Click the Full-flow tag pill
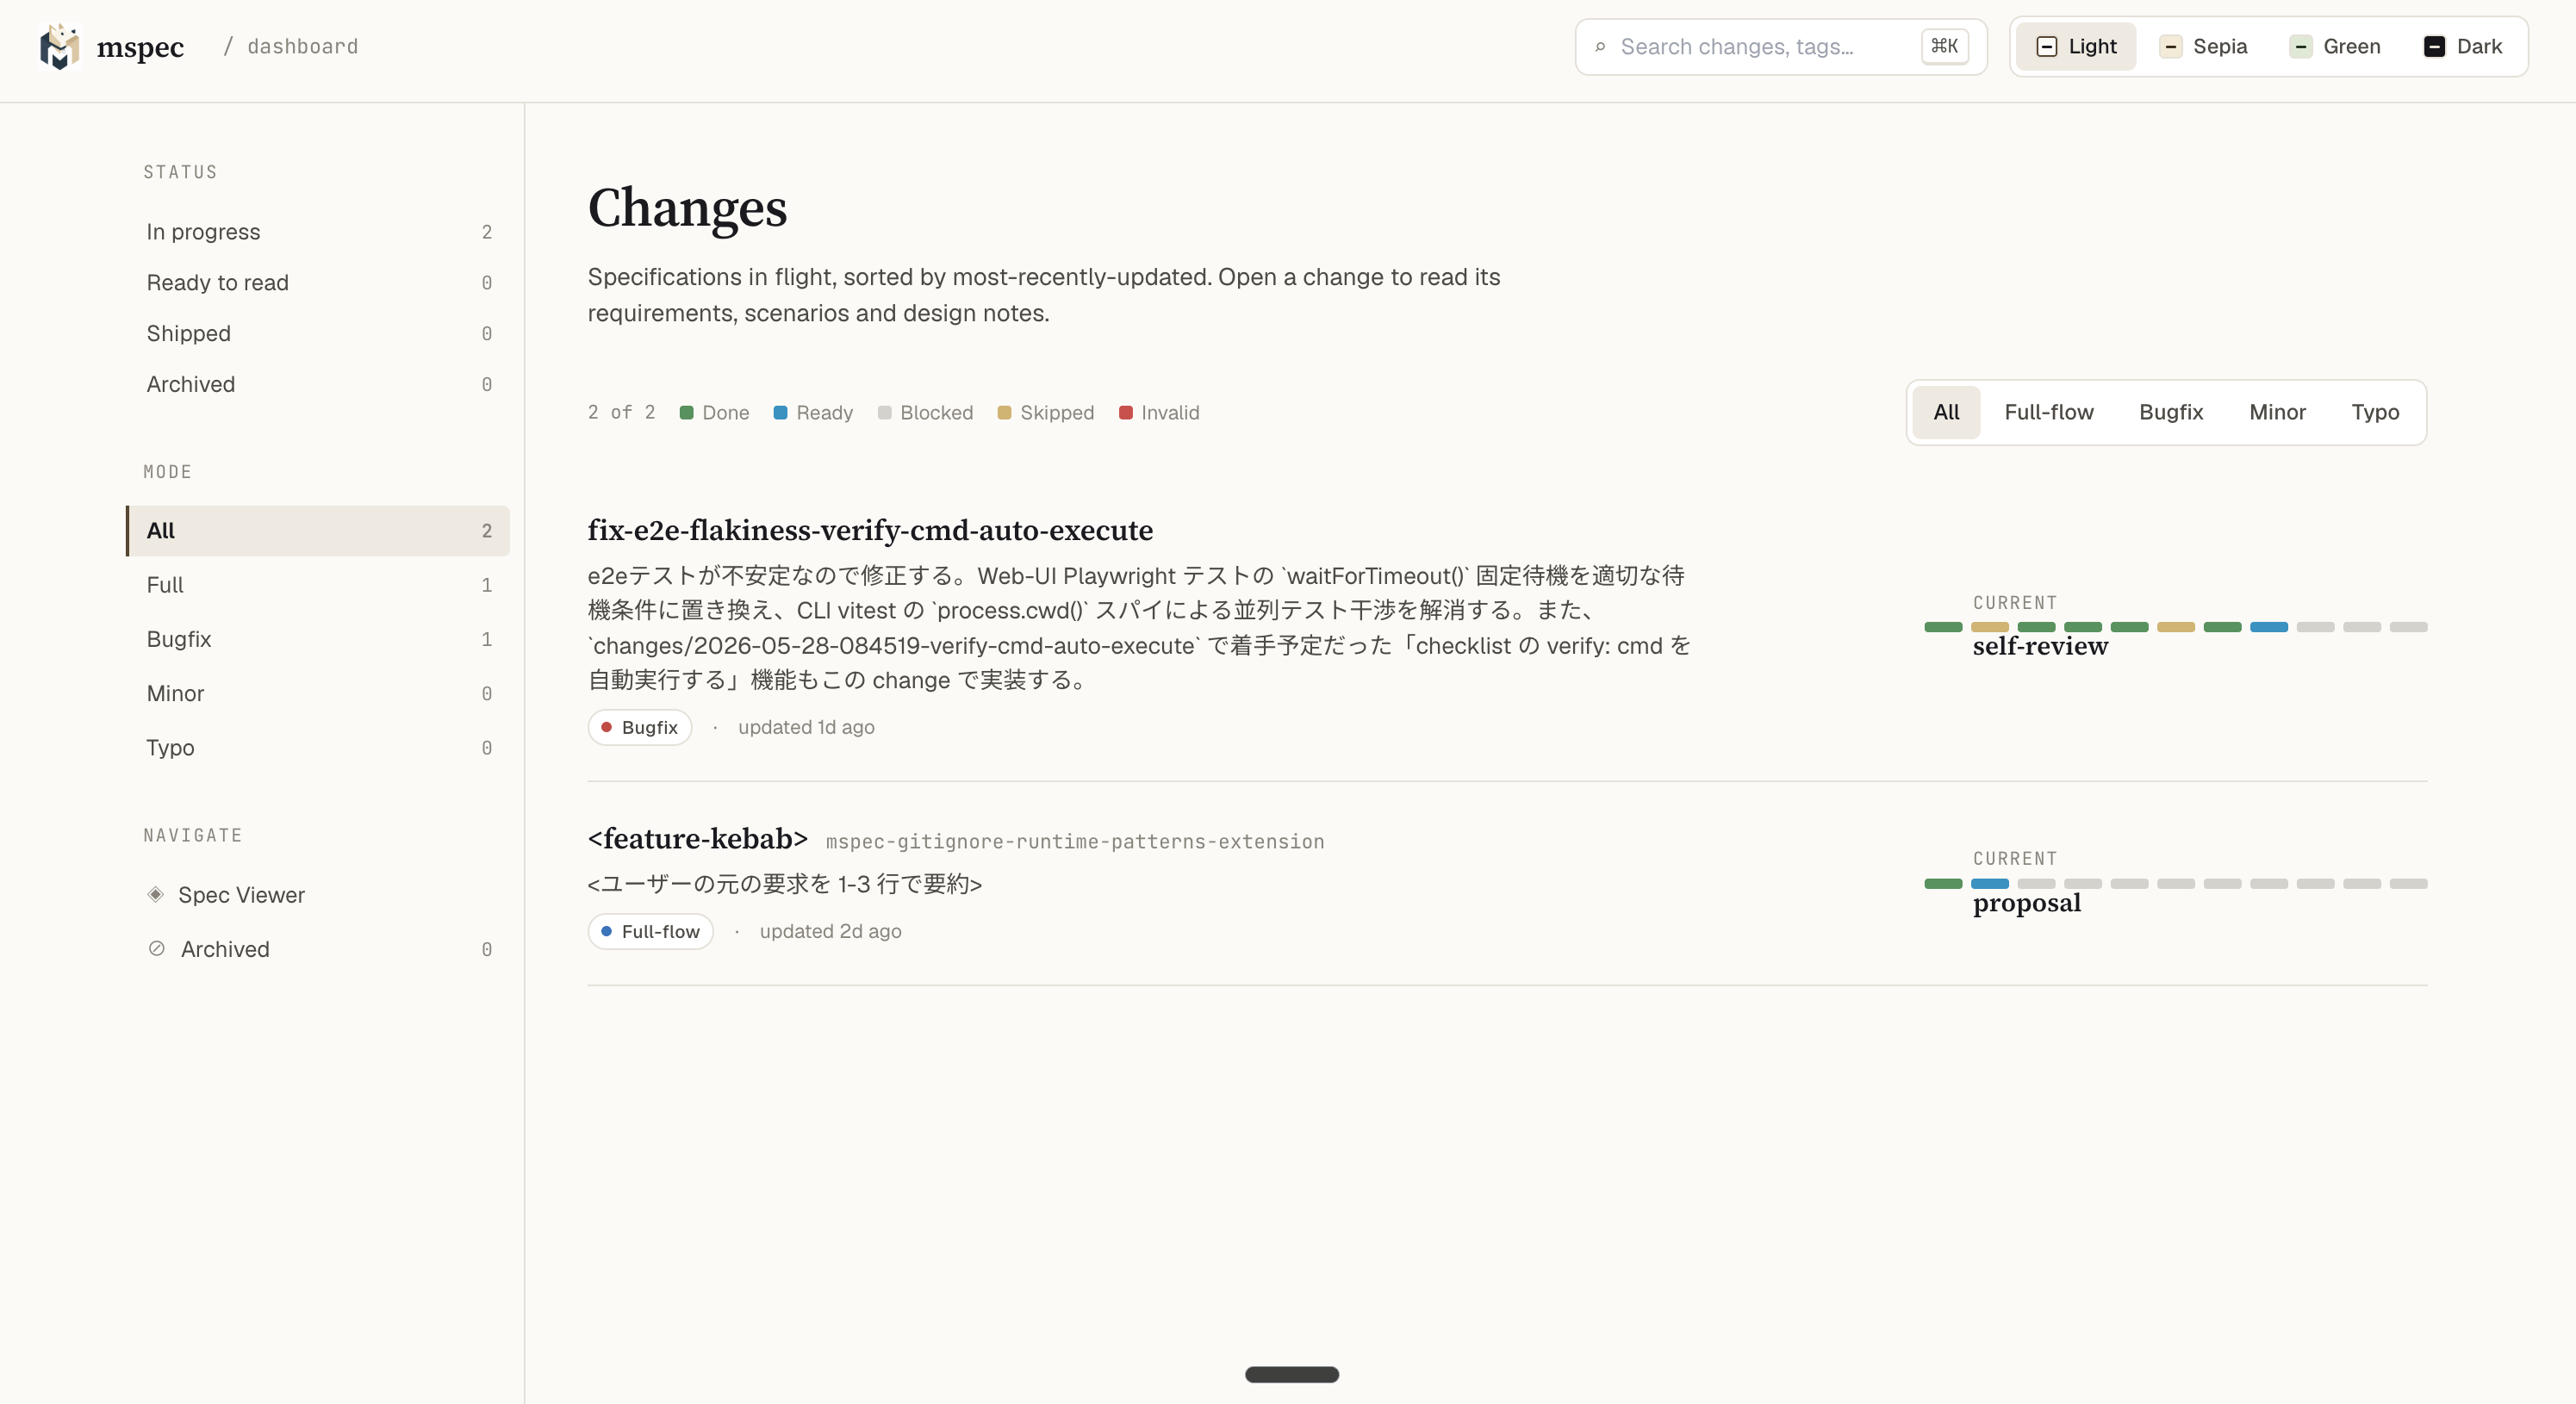 [651, 932]
